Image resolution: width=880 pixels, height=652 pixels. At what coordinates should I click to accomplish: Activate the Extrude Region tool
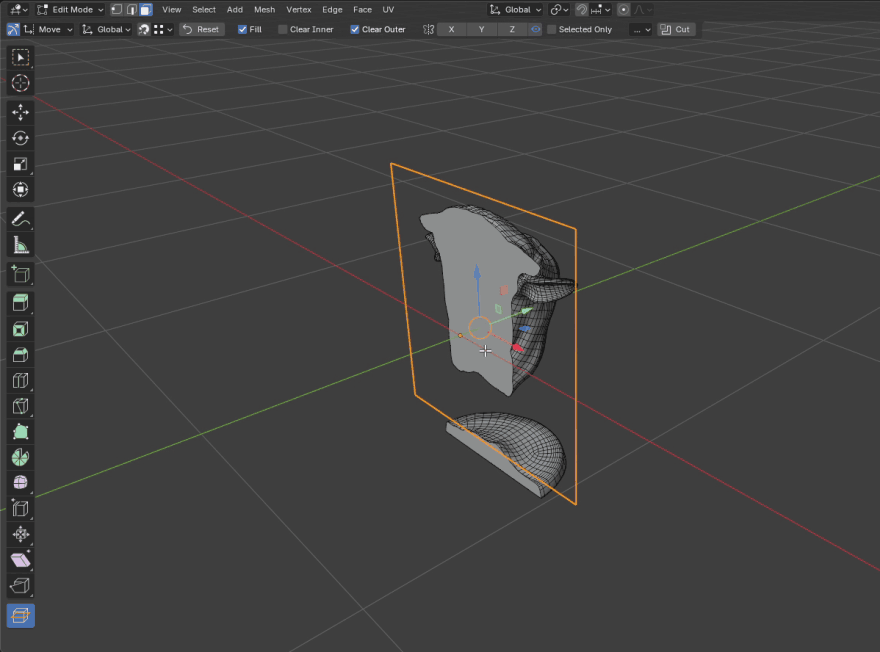coord(20,303)
